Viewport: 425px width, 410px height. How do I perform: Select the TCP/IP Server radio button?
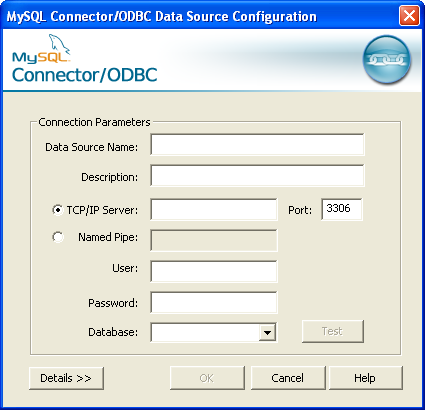pos(58,210)
